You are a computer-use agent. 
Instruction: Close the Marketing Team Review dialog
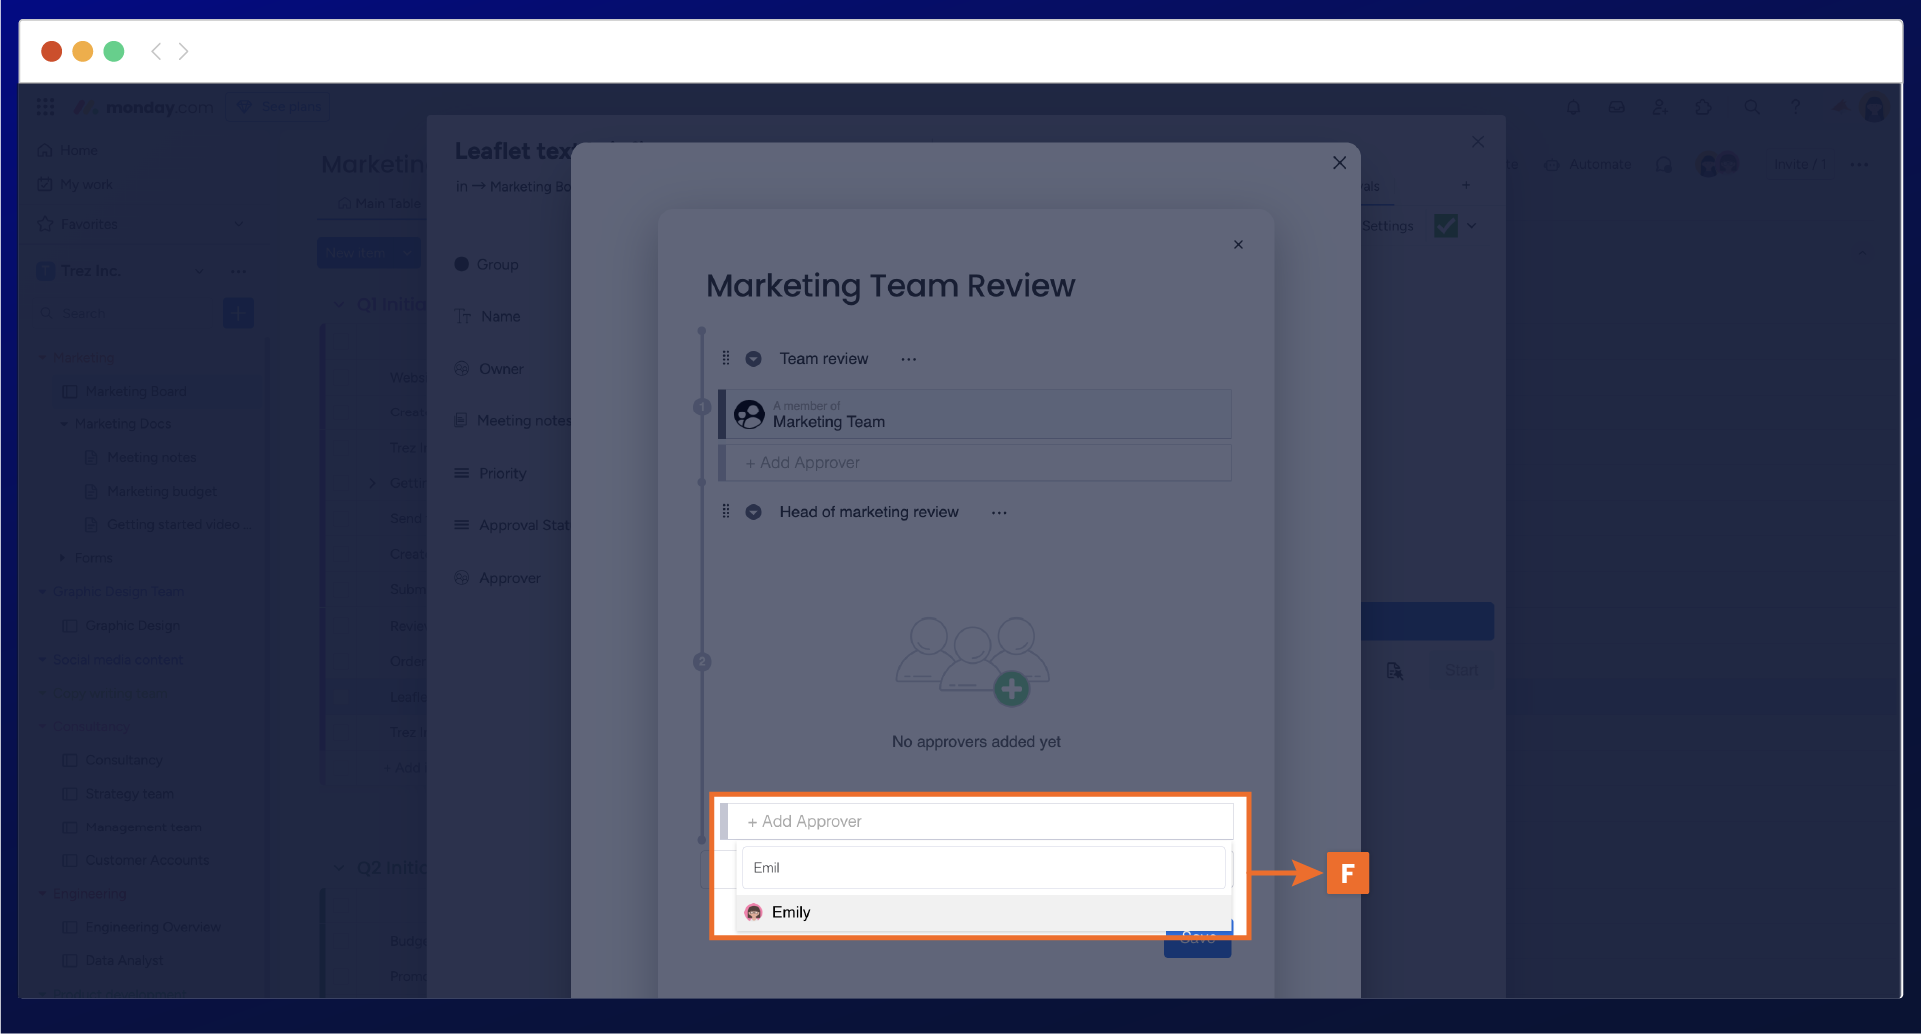pos(1238,245)
